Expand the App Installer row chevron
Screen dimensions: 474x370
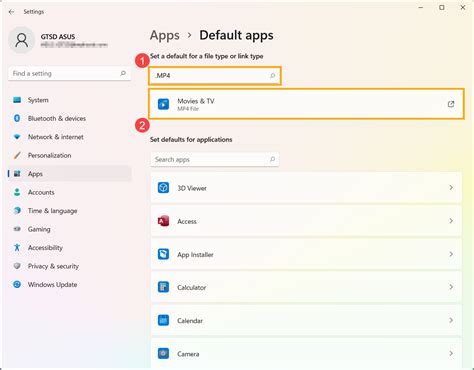[451, 254]
